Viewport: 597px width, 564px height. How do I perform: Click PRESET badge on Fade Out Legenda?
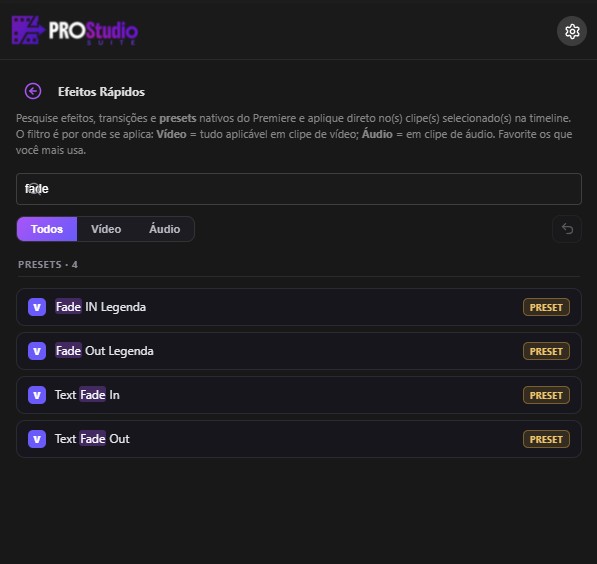pyautogui.click(x=546, y=351)
